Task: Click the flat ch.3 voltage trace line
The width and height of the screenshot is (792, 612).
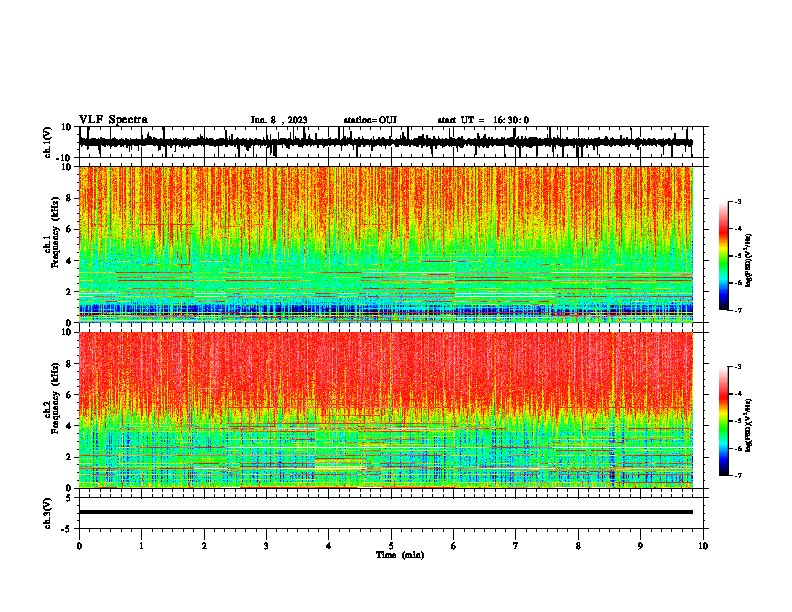Action: tap(385, 512)
